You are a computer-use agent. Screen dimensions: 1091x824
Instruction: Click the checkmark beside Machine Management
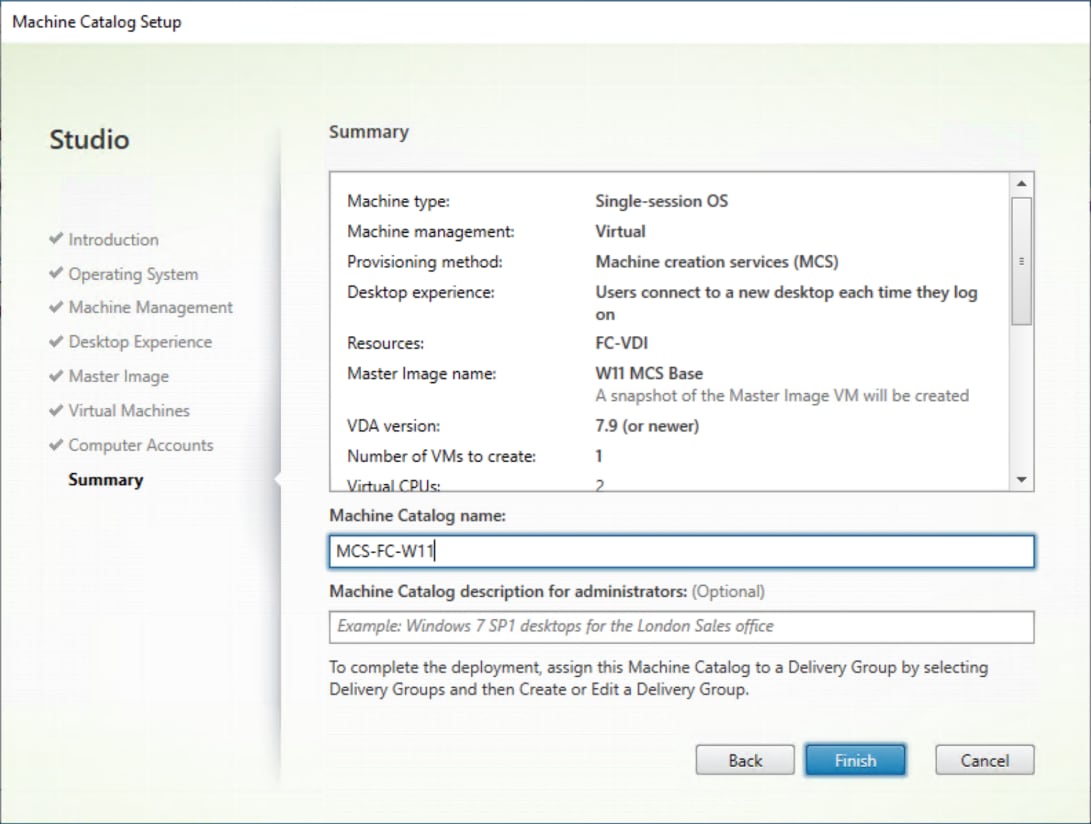[x=56, y=307]
